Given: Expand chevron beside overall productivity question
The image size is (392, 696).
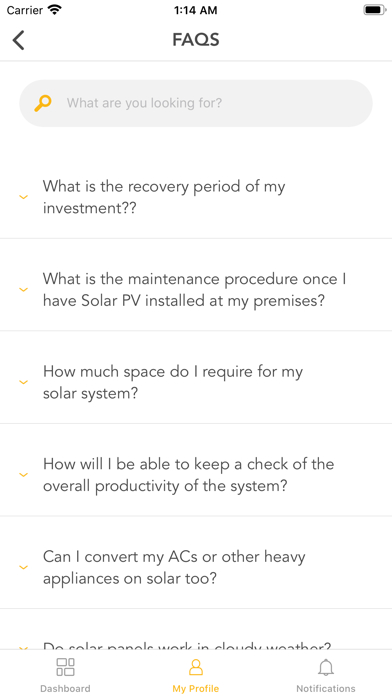Looking at the screenshot, I should [24, 475].
